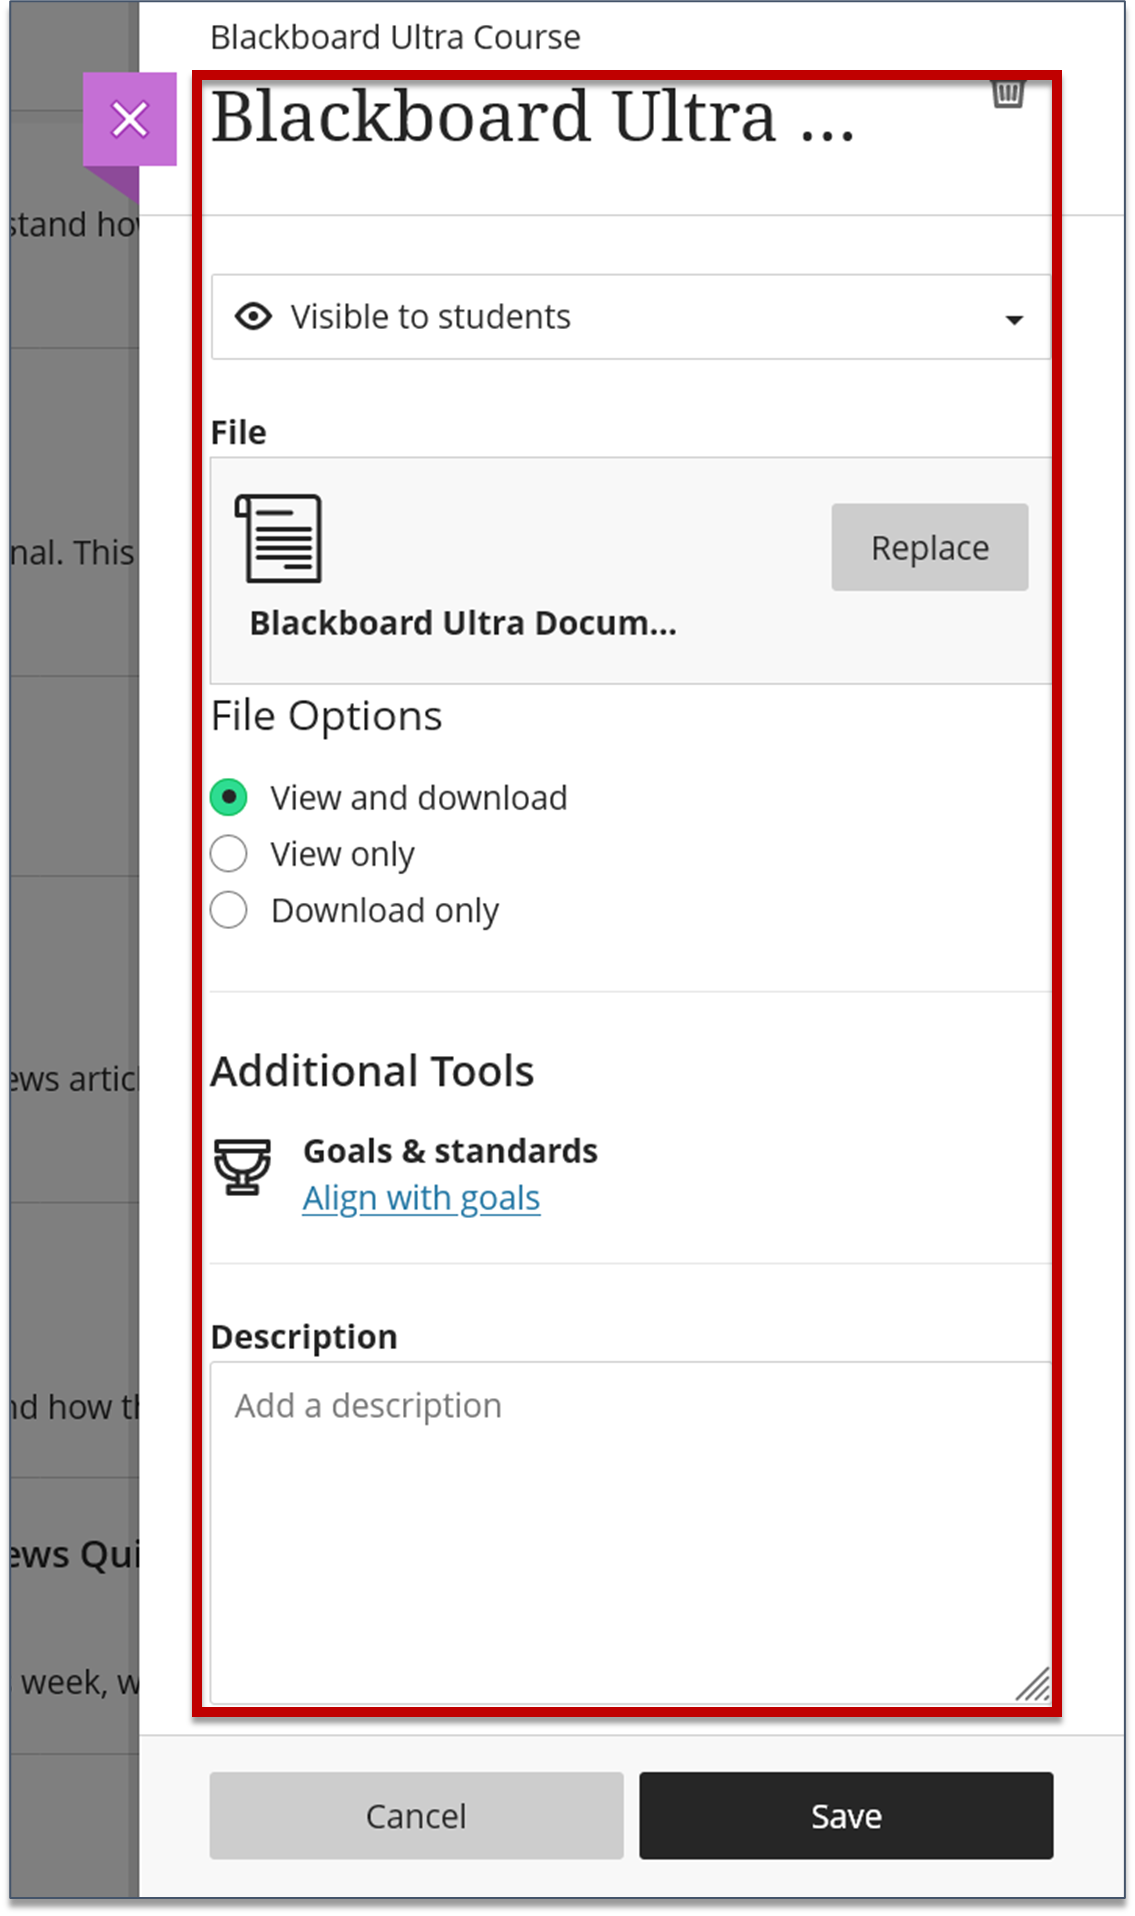This screenshot has width=1135, height=1916.
Task: Click the Goals & standards trophy icon
Action: pos(243,1168)
